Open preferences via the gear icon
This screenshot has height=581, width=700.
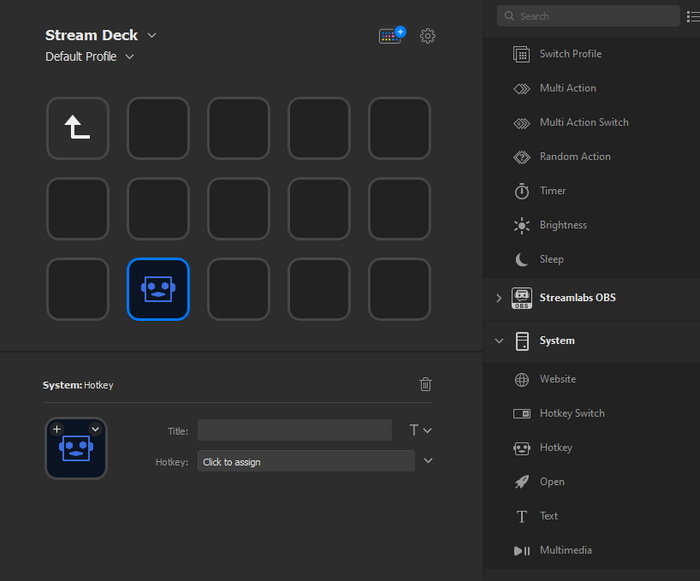pyautogui.click(x=427, y=36)
